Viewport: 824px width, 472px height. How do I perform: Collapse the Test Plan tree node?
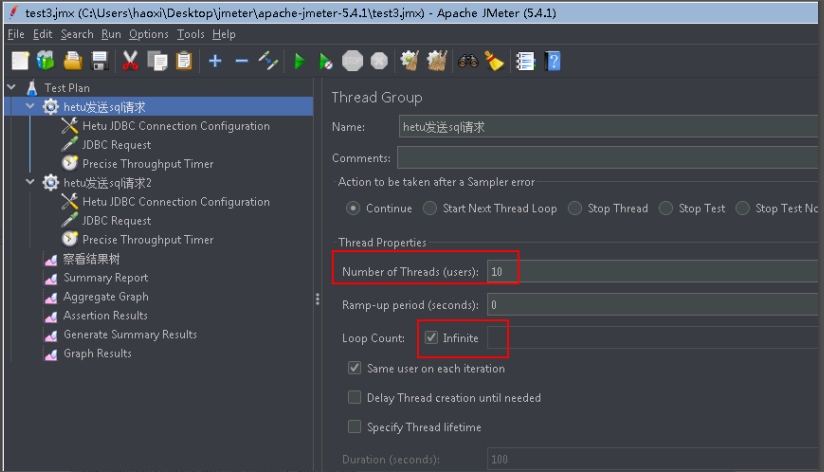pyautogui.click(x=12, y=87)
